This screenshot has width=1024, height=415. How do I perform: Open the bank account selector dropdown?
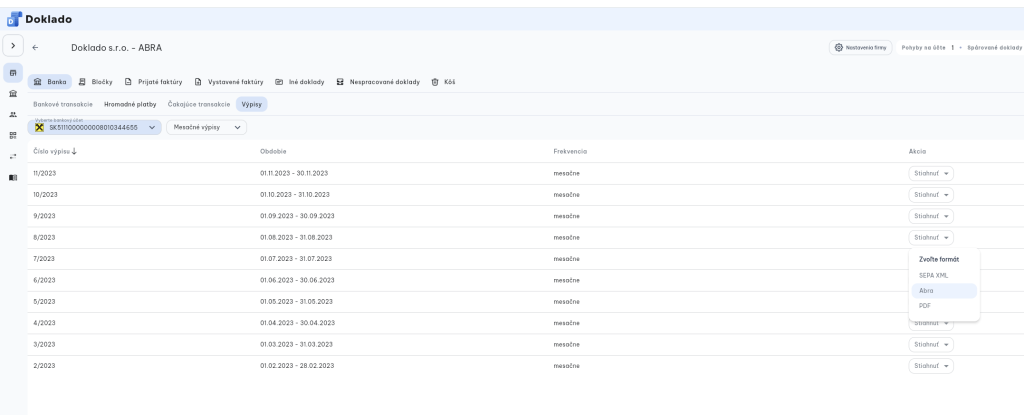tap(95, 127)
